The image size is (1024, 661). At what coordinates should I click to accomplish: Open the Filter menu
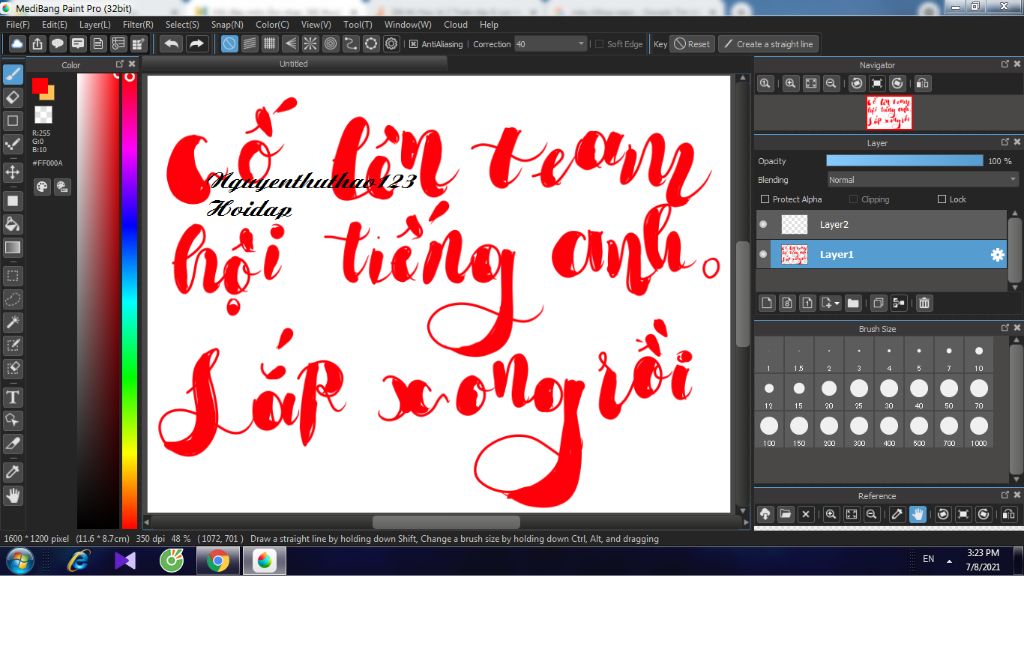(x=138, y=24)
